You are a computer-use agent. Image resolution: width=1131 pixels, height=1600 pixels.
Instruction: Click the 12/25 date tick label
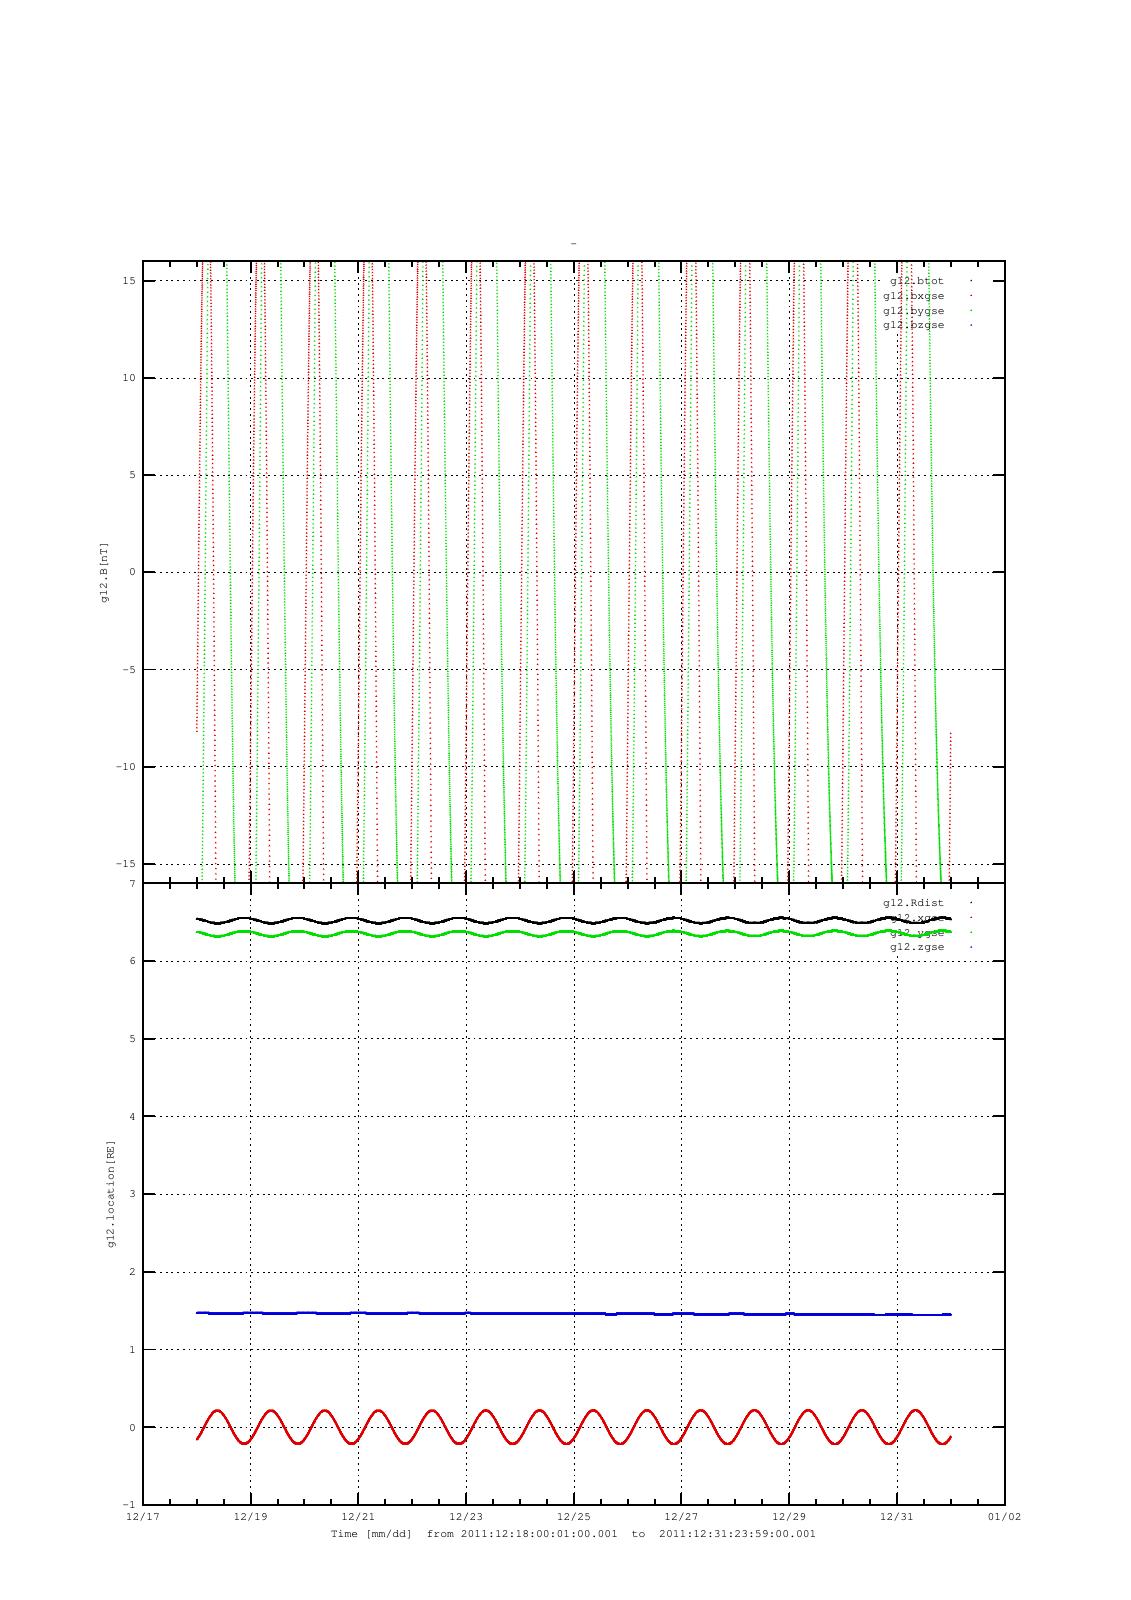click(x=573, y=1517)
